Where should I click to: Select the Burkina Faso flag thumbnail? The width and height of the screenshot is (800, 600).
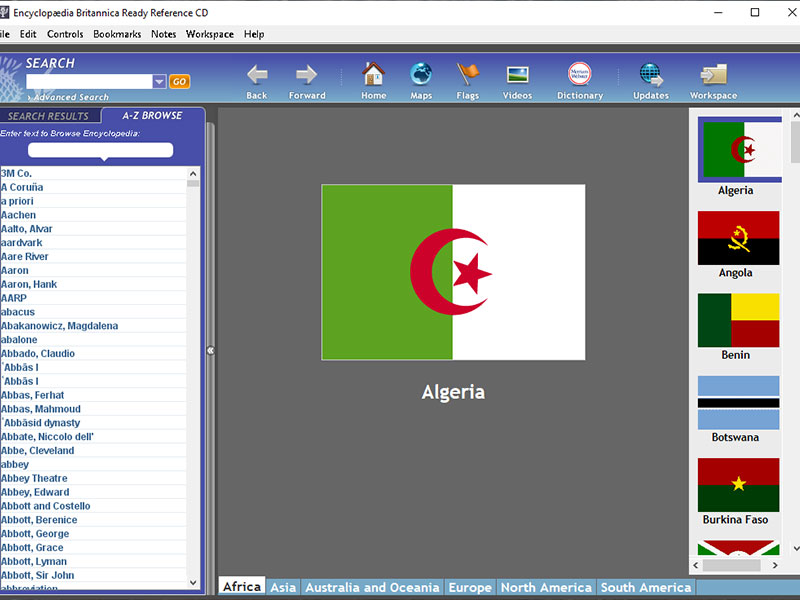[x=738, y=485]
